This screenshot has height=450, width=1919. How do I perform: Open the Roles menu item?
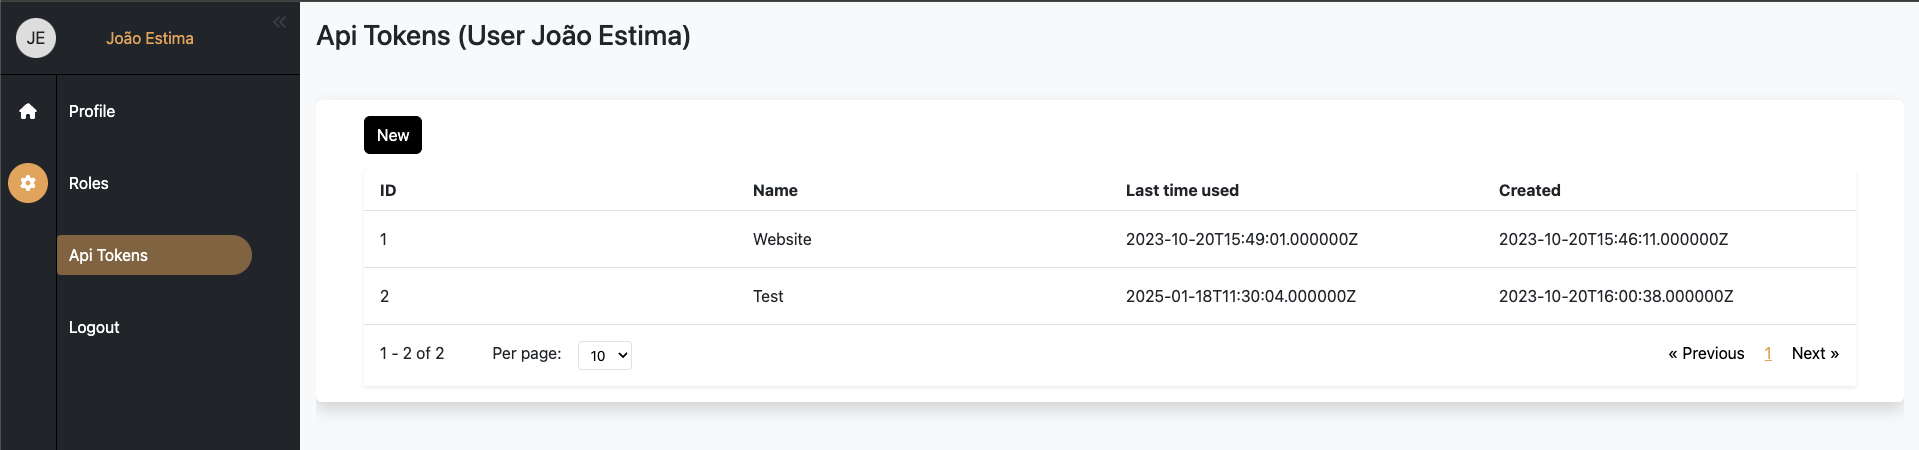point(89,183)
